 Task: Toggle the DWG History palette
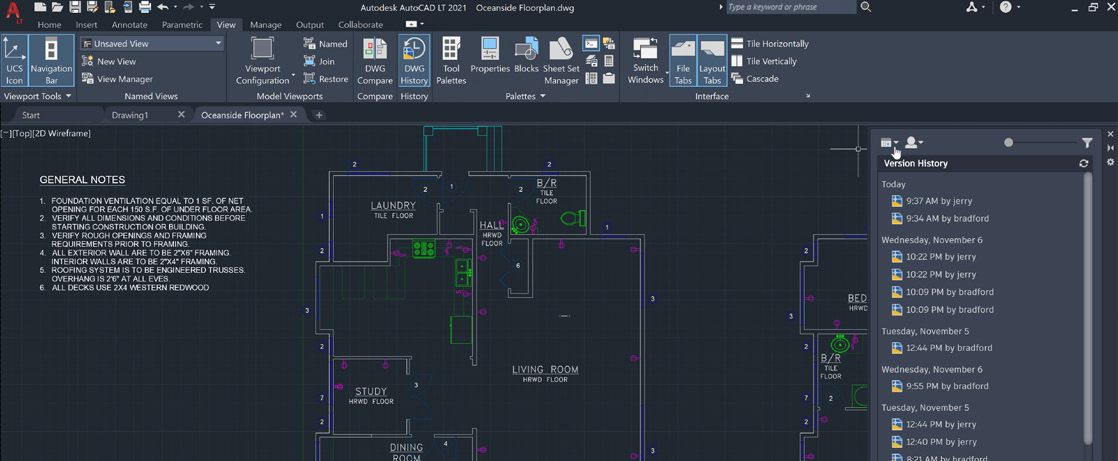pos(414,60)
